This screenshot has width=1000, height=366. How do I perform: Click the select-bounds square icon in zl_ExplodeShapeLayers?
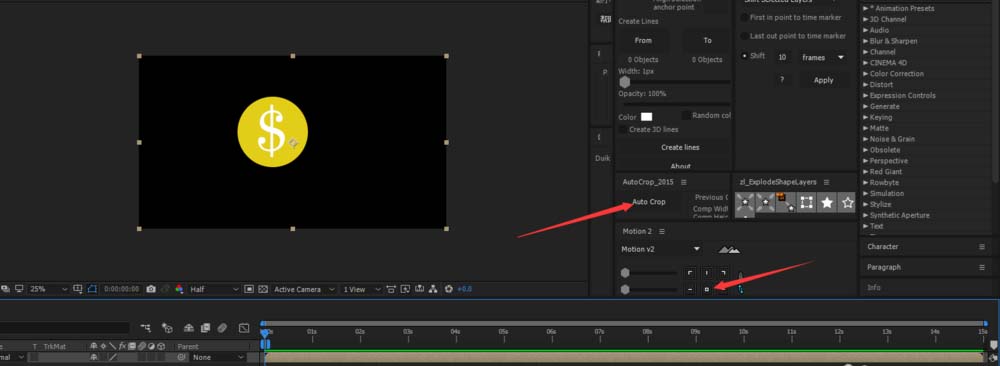(x=806, y=203)
